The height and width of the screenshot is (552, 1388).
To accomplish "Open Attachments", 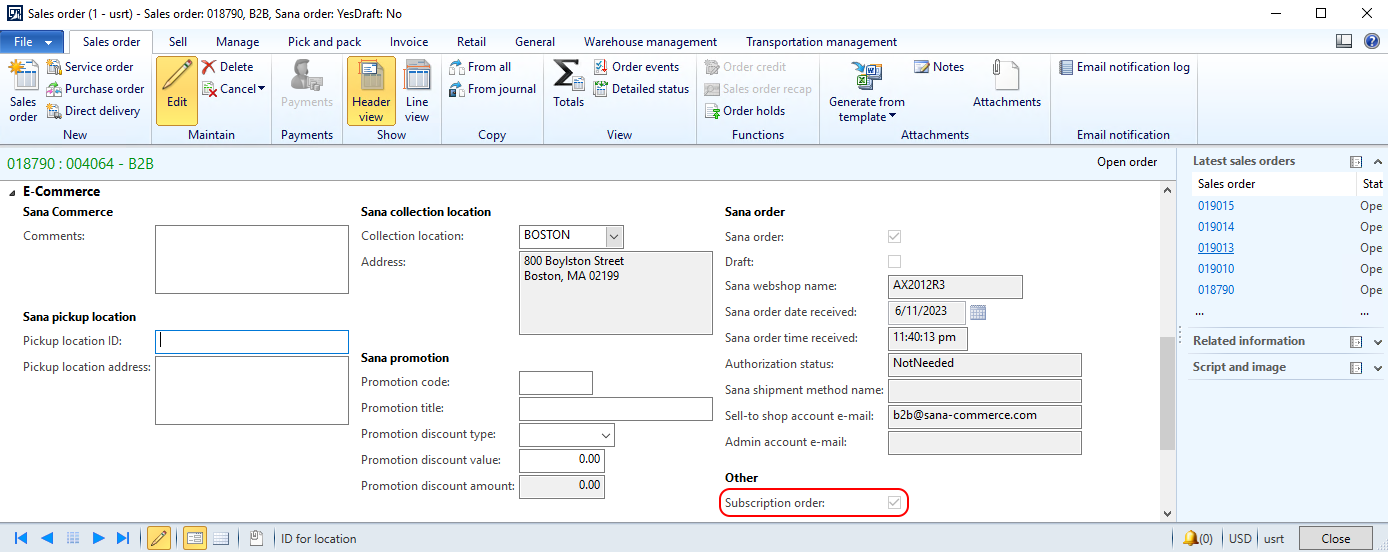I will coord(1007,84).
